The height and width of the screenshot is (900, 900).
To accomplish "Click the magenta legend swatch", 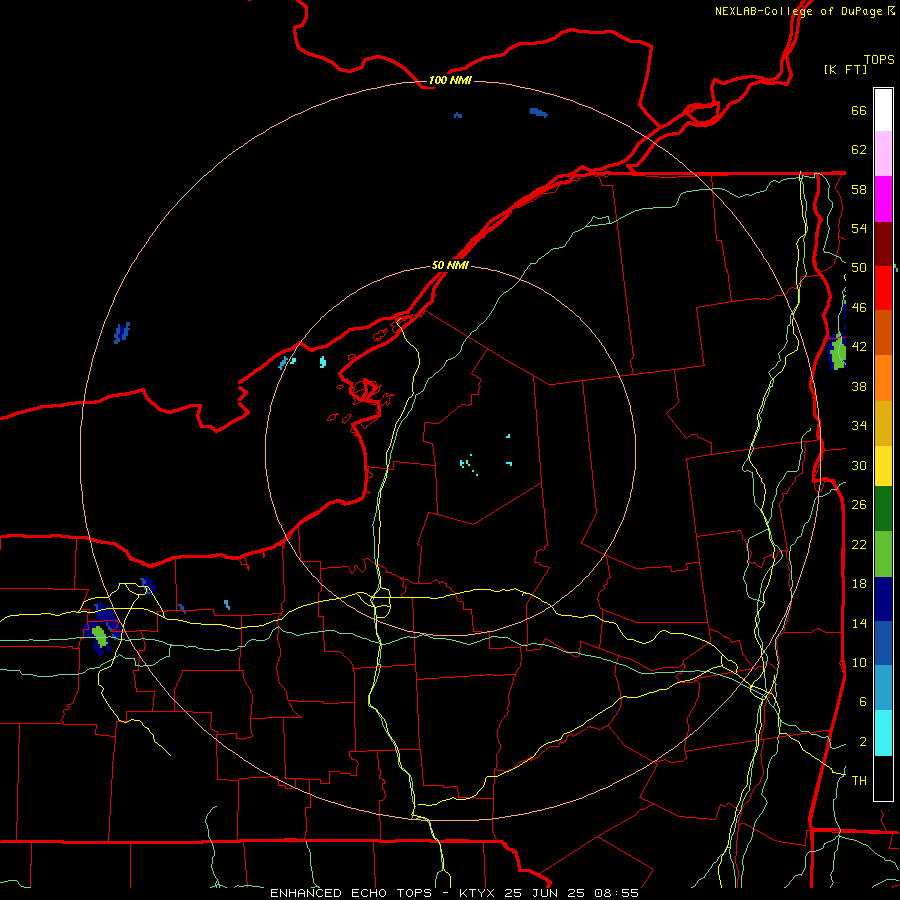I will point(883,199).
